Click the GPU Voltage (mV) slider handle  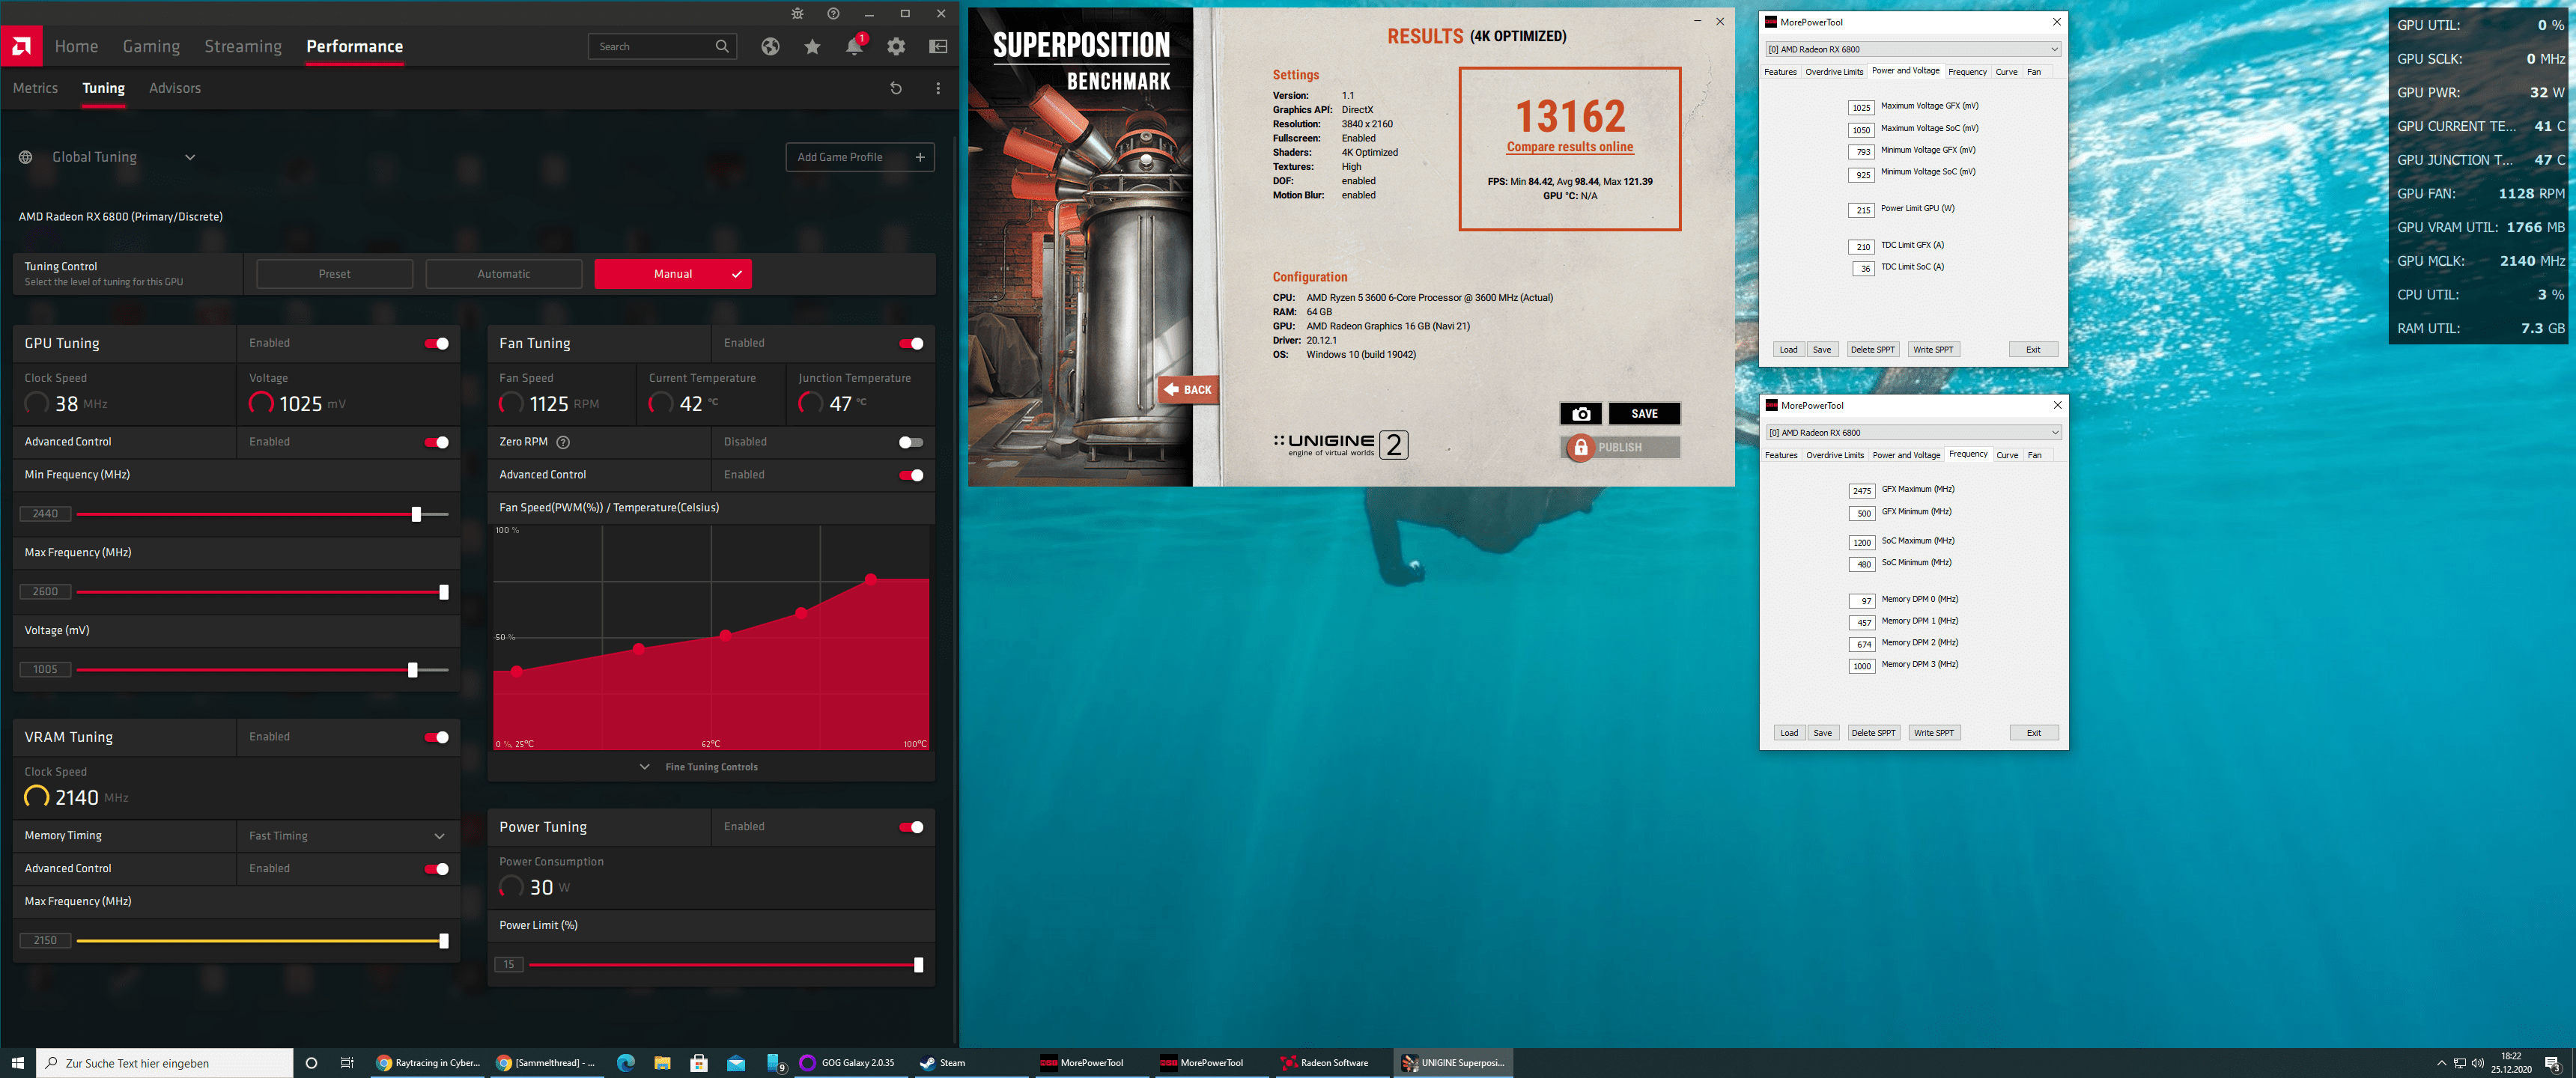click(x=412, y=670)
